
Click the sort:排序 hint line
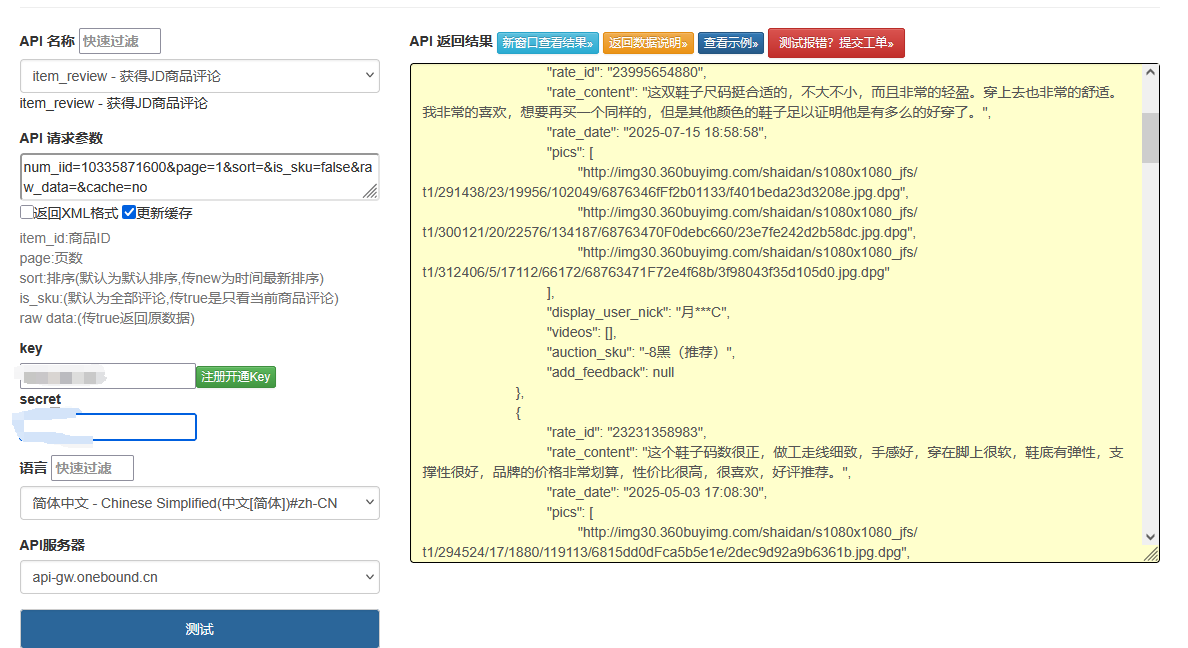tap(172, 279)
